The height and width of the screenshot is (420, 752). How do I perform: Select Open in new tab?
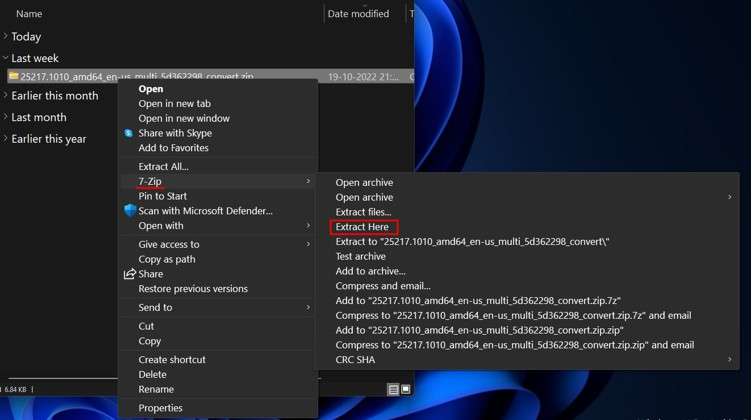pyautogui.click(x=175, y=104)
